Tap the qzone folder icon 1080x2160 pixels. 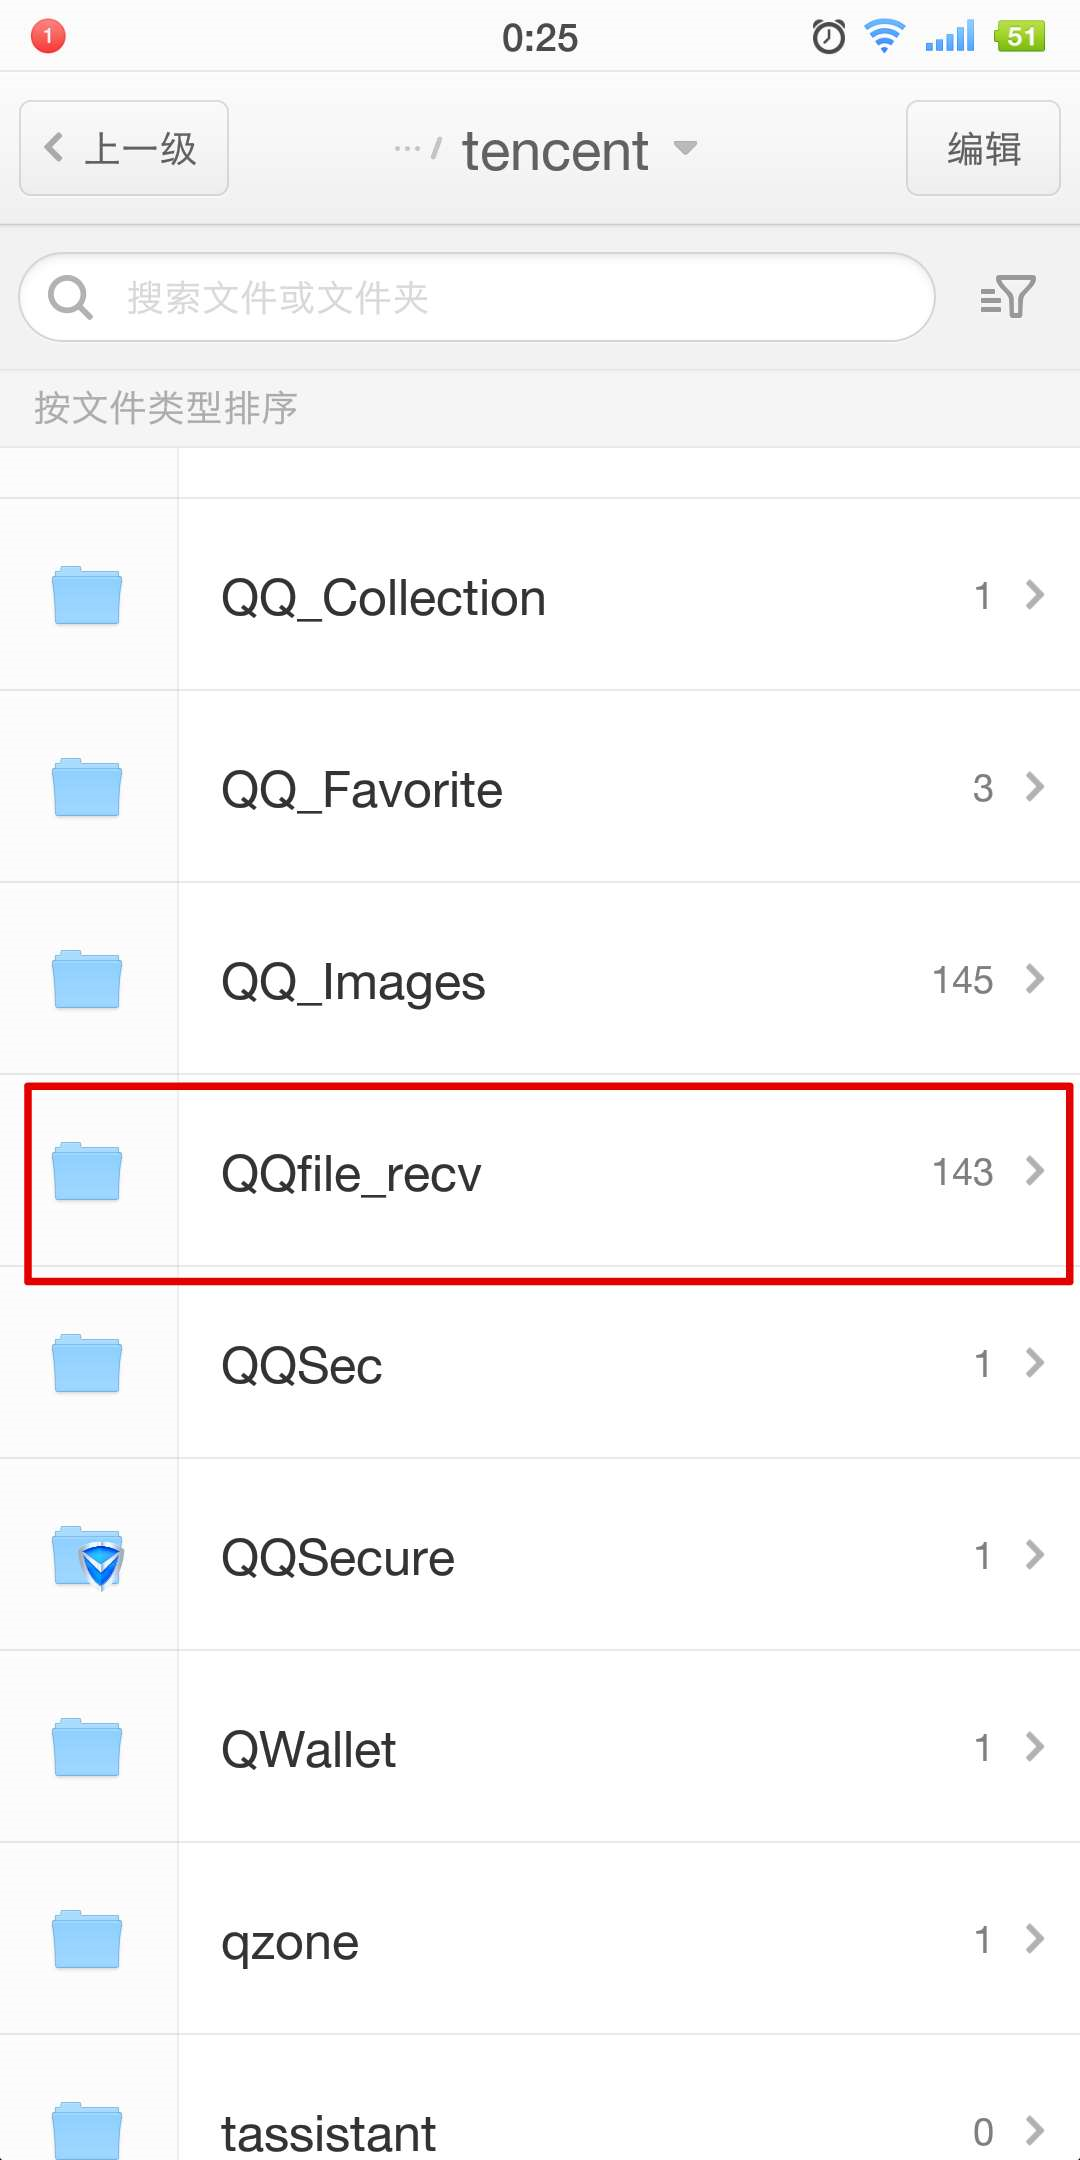87,1939
